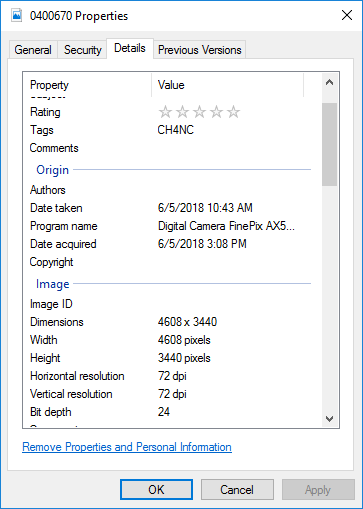Select Bit depth value 24
Screen dimensions: 363x509
pyautogui.click(x=164, y=412)
